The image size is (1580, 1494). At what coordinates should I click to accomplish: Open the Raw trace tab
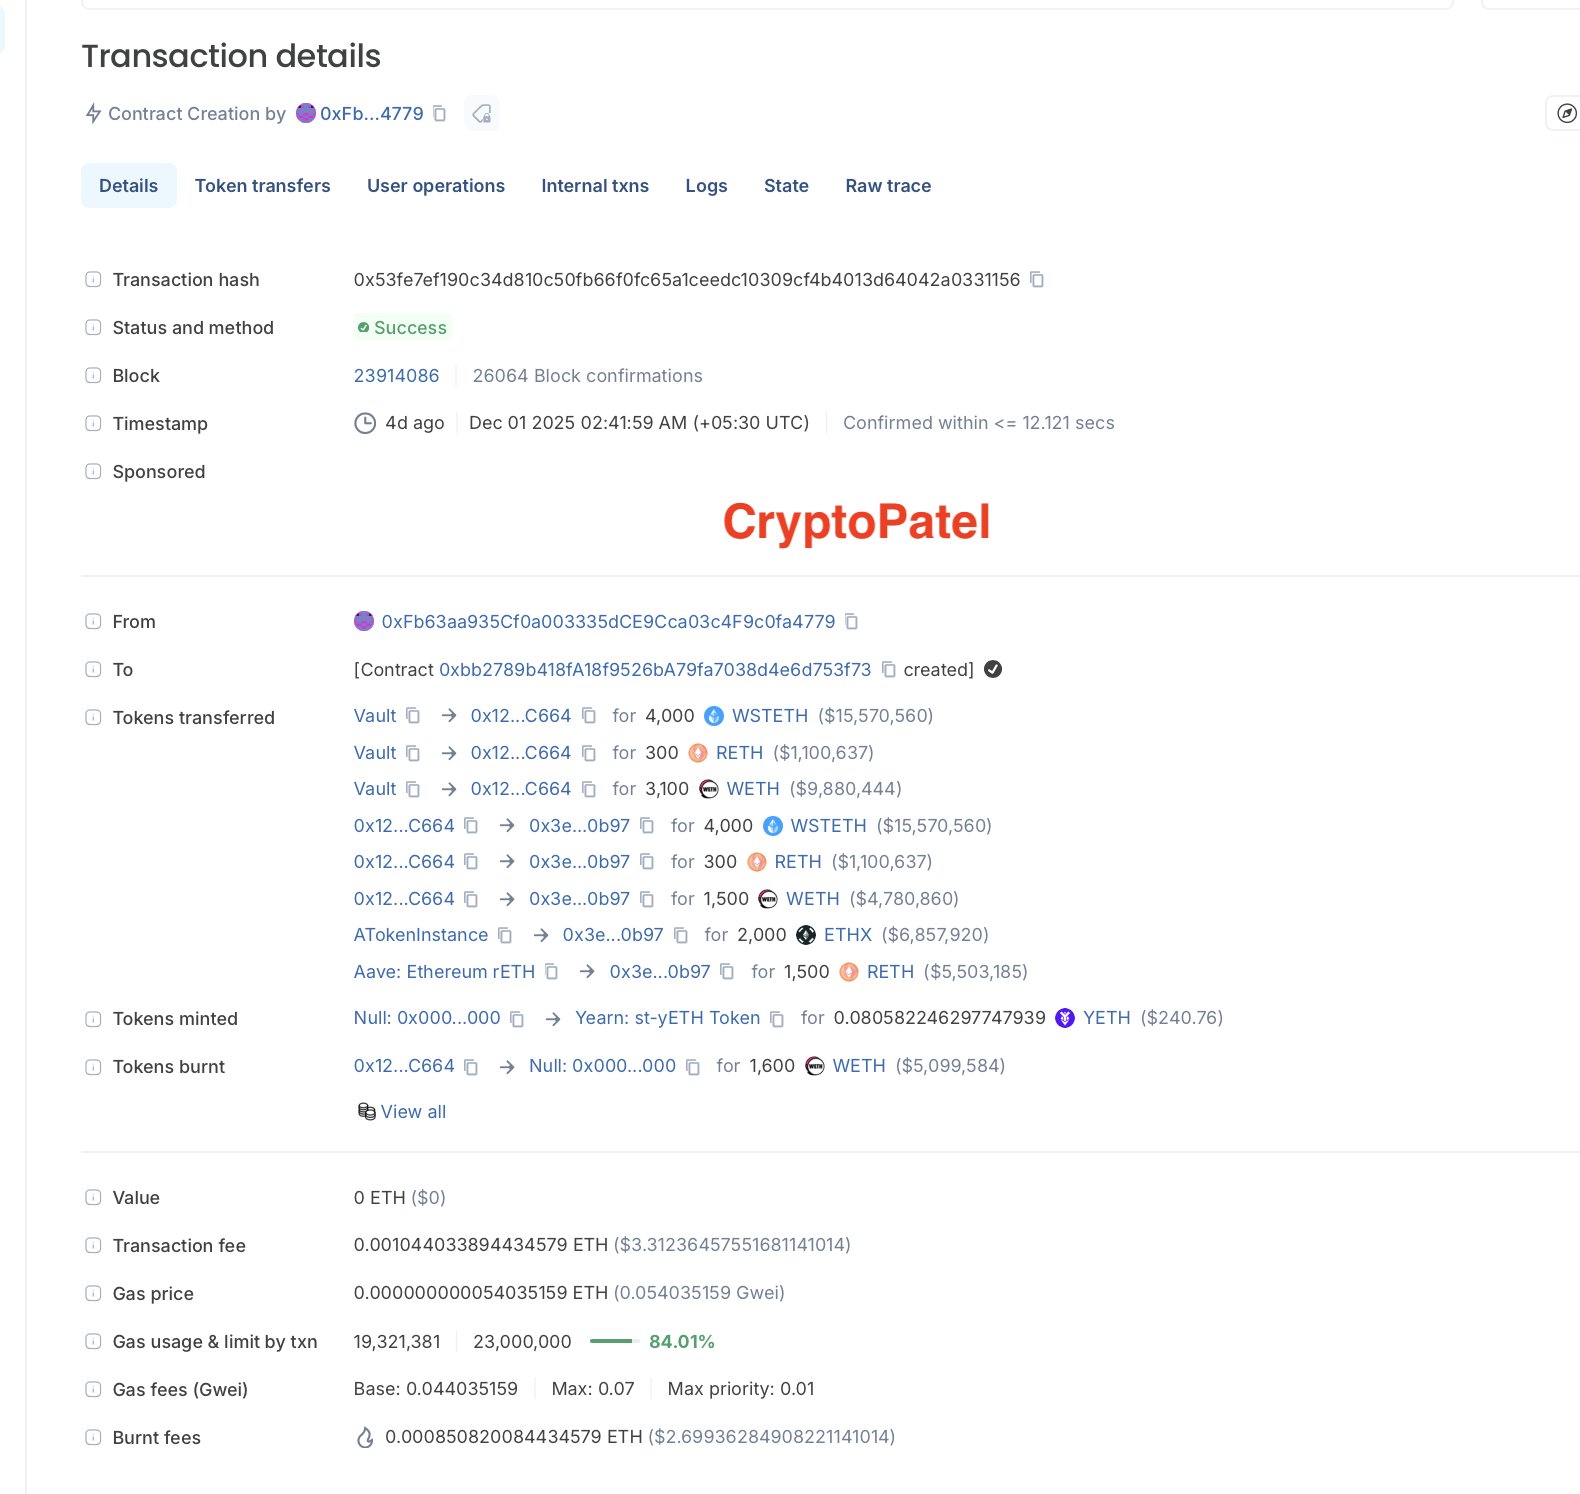[888, 186]
